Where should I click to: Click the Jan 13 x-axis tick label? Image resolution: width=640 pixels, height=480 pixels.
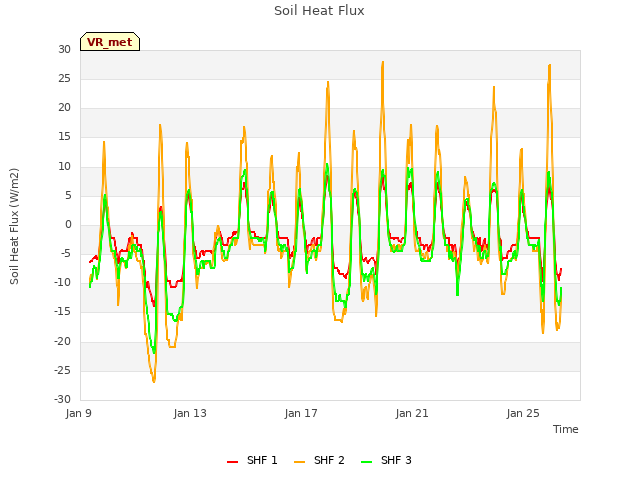(190, 413)
